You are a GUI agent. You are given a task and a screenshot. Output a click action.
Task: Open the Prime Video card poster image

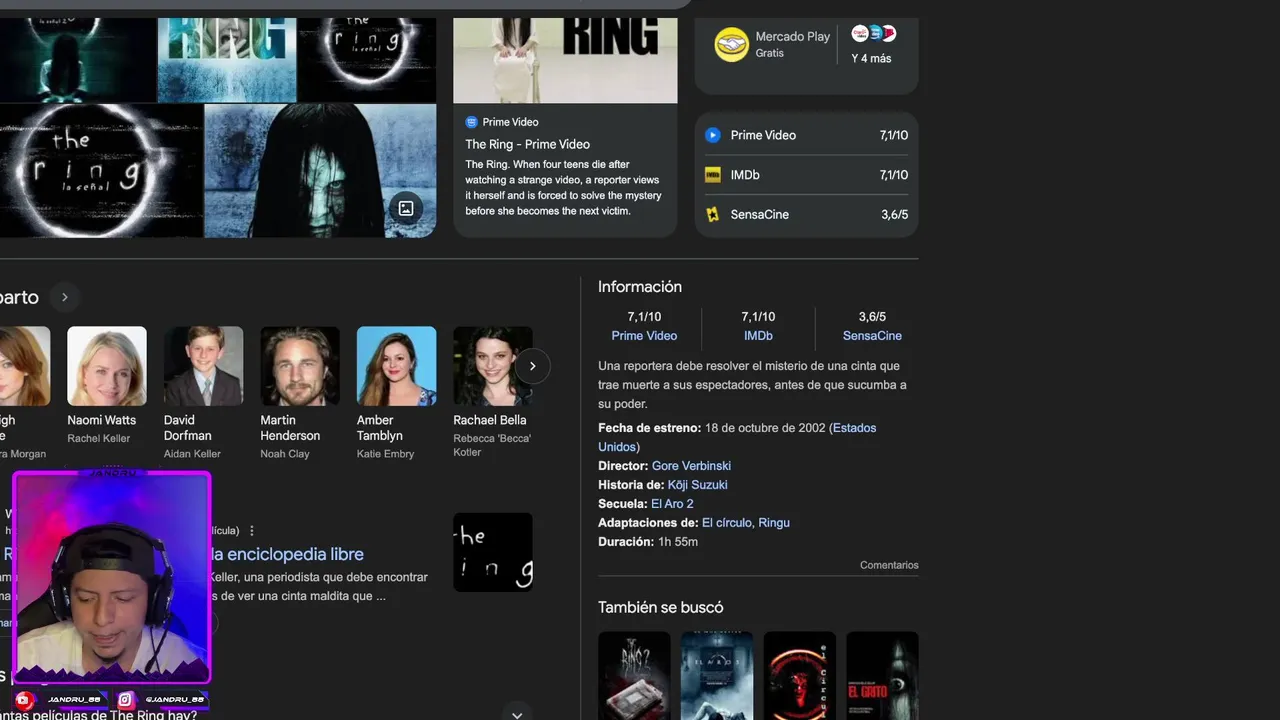point(565,60)
